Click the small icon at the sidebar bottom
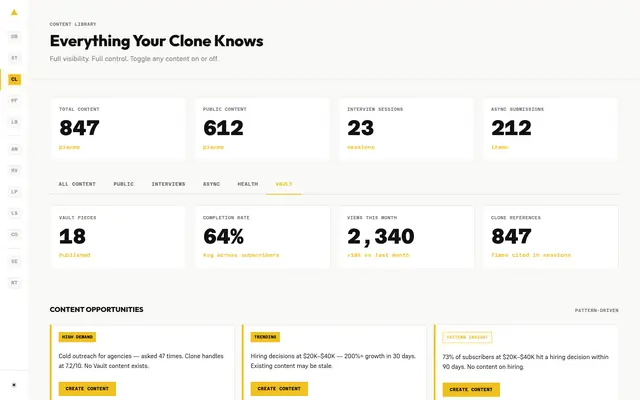Viewport: 640px width, 400px height. pyautogui.click(x=14, y=384)
